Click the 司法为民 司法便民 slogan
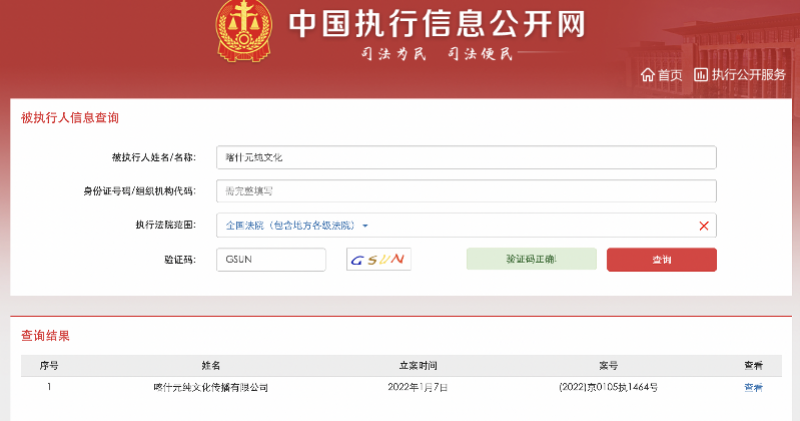This screenshot has height=421, width=800. pyautogui.click(x=437, y=53)
